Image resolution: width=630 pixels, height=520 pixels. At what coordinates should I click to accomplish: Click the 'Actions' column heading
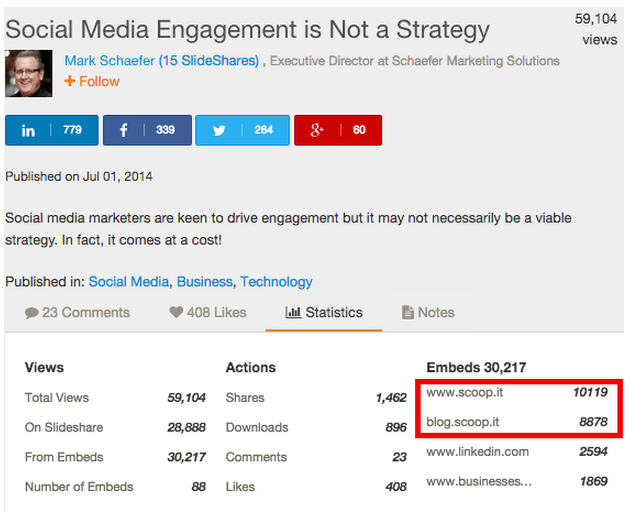pos(251,367)
